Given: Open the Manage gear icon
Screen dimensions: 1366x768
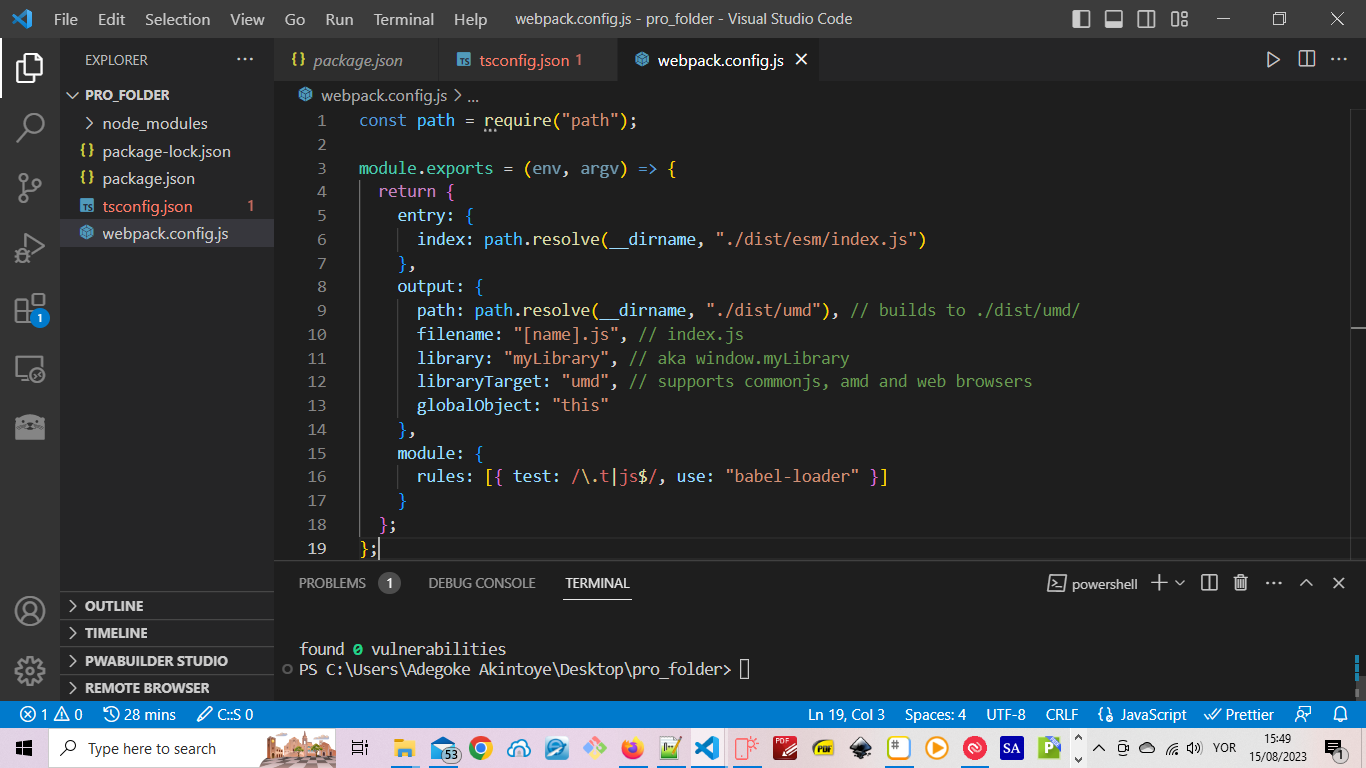Looking at the screenshot, I should coord(30,670).
